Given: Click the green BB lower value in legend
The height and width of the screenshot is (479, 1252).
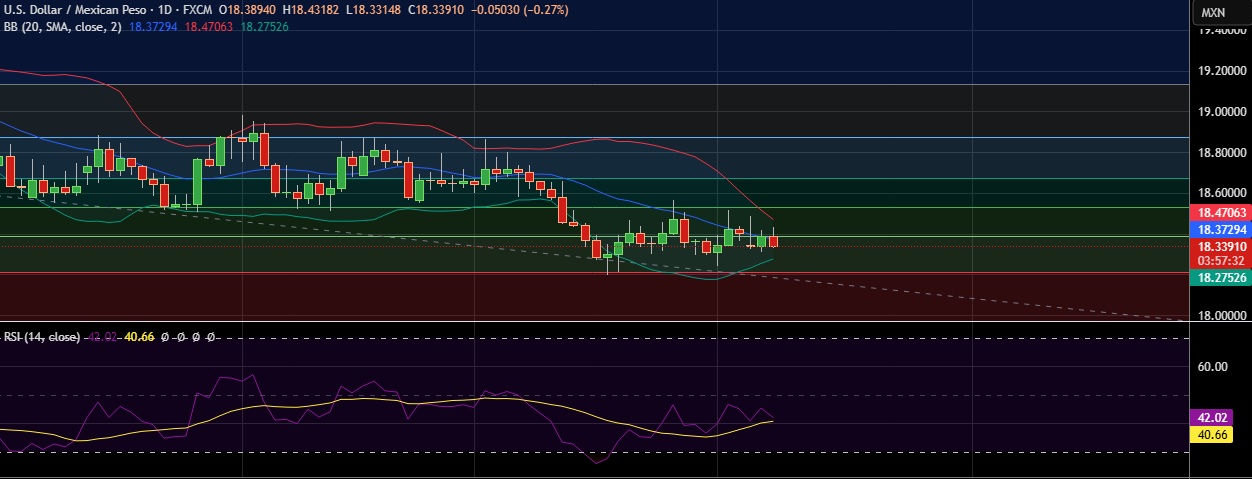Looking at the screenshot, I should 262,27.
